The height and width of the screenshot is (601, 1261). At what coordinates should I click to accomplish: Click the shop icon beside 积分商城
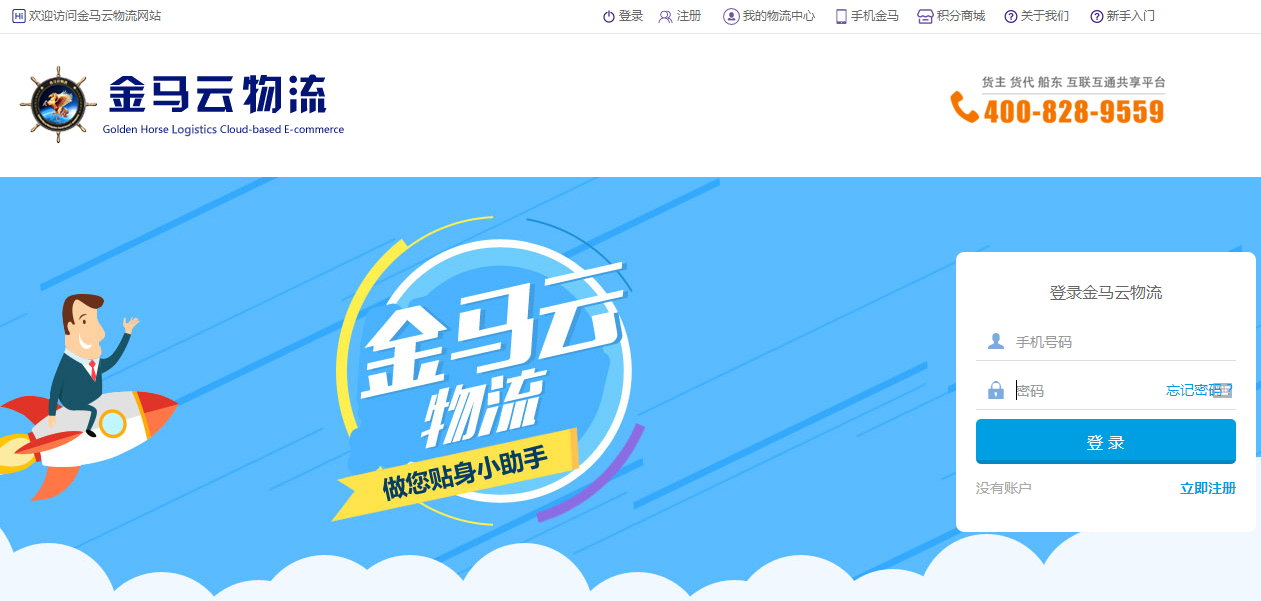925,16
